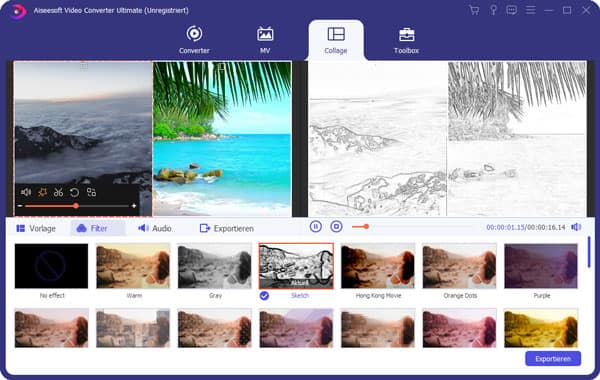Click the scissors cut icon on clip

[x=59, y=192]
